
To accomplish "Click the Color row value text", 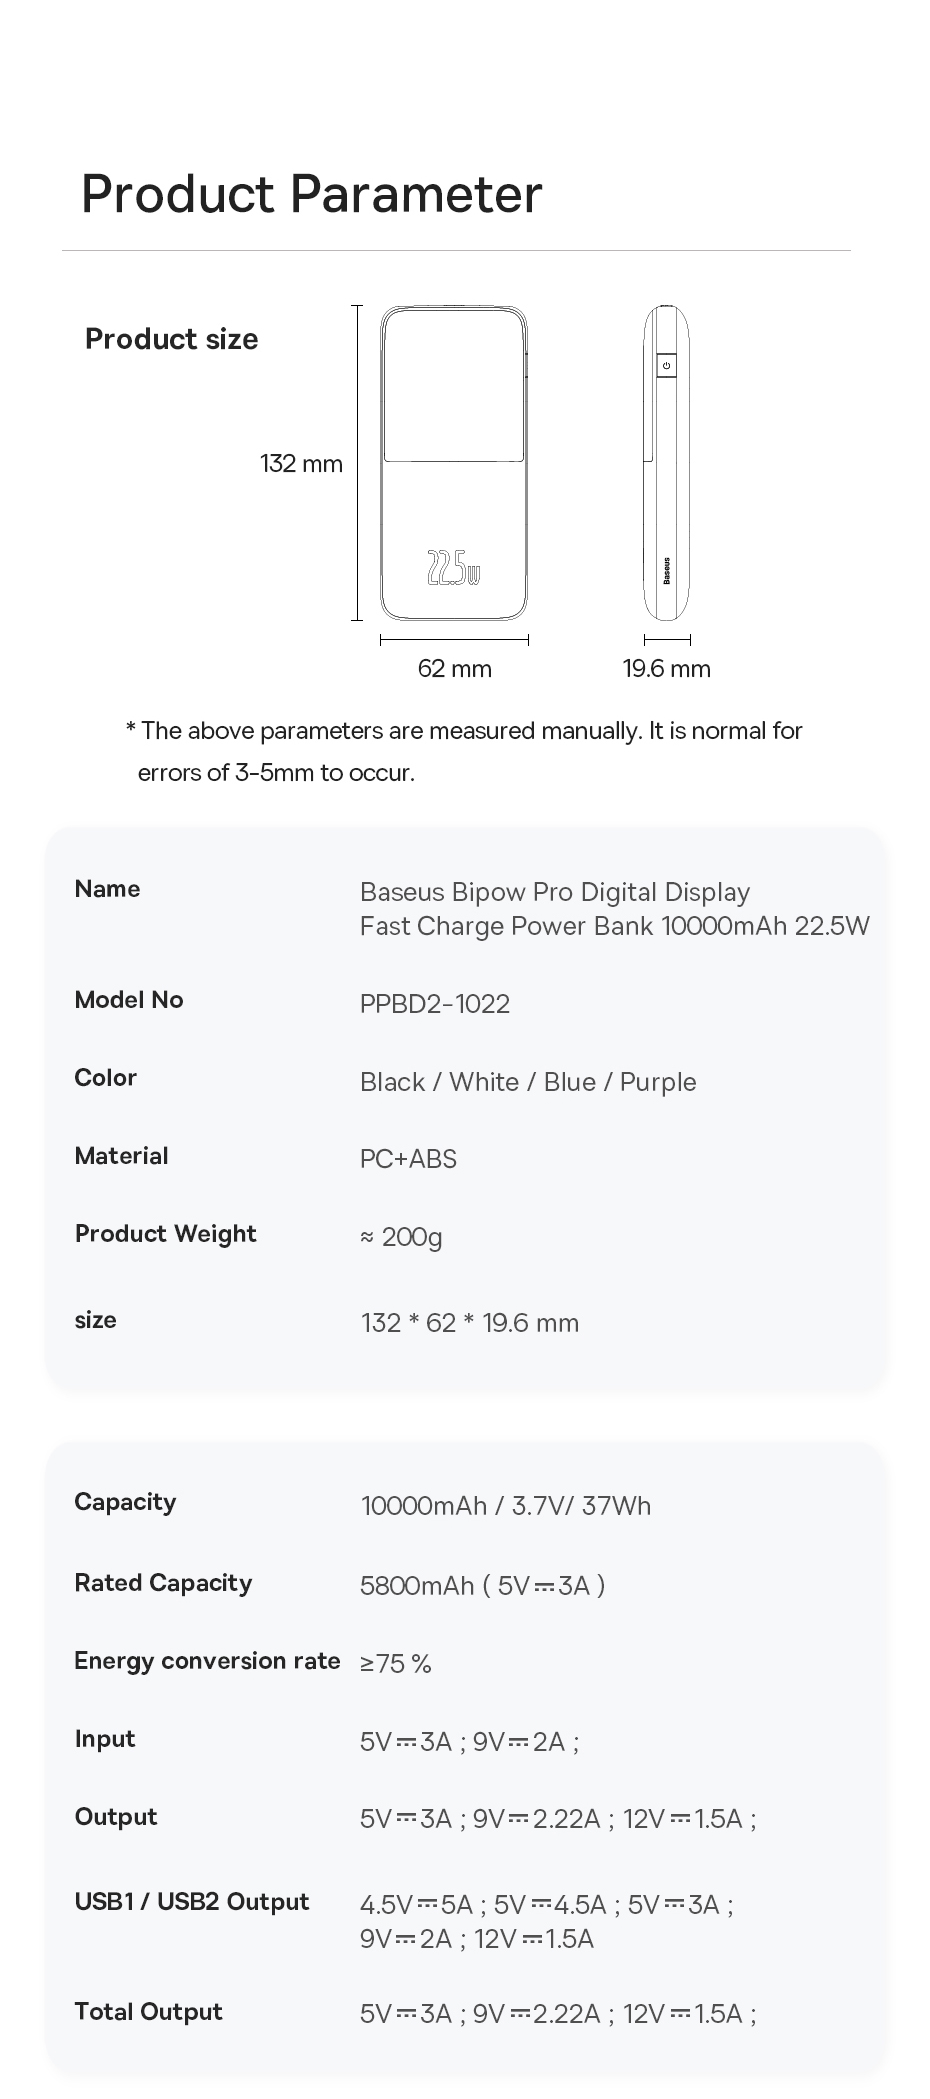I will pyautogui.click(x=528, y=1082).
